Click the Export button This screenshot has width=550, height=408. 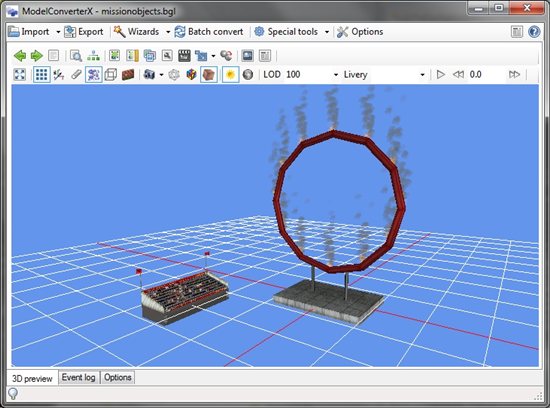pyautogui.click(x=84, y=32)
